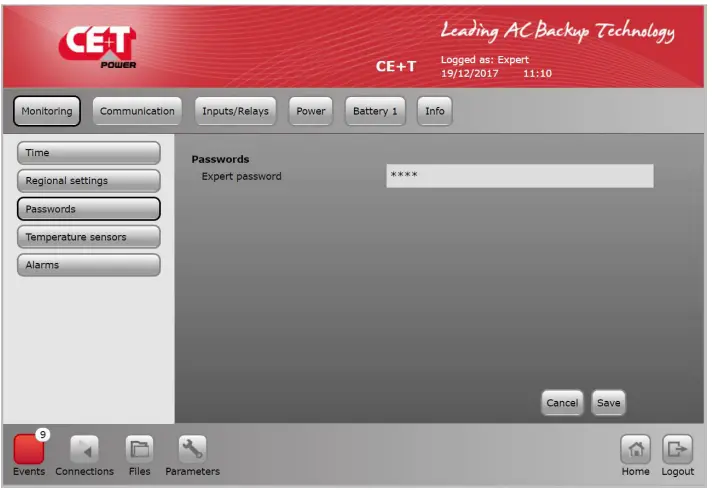
Task: Open the Inputs/Relays tab
Action: click(235, 111)
